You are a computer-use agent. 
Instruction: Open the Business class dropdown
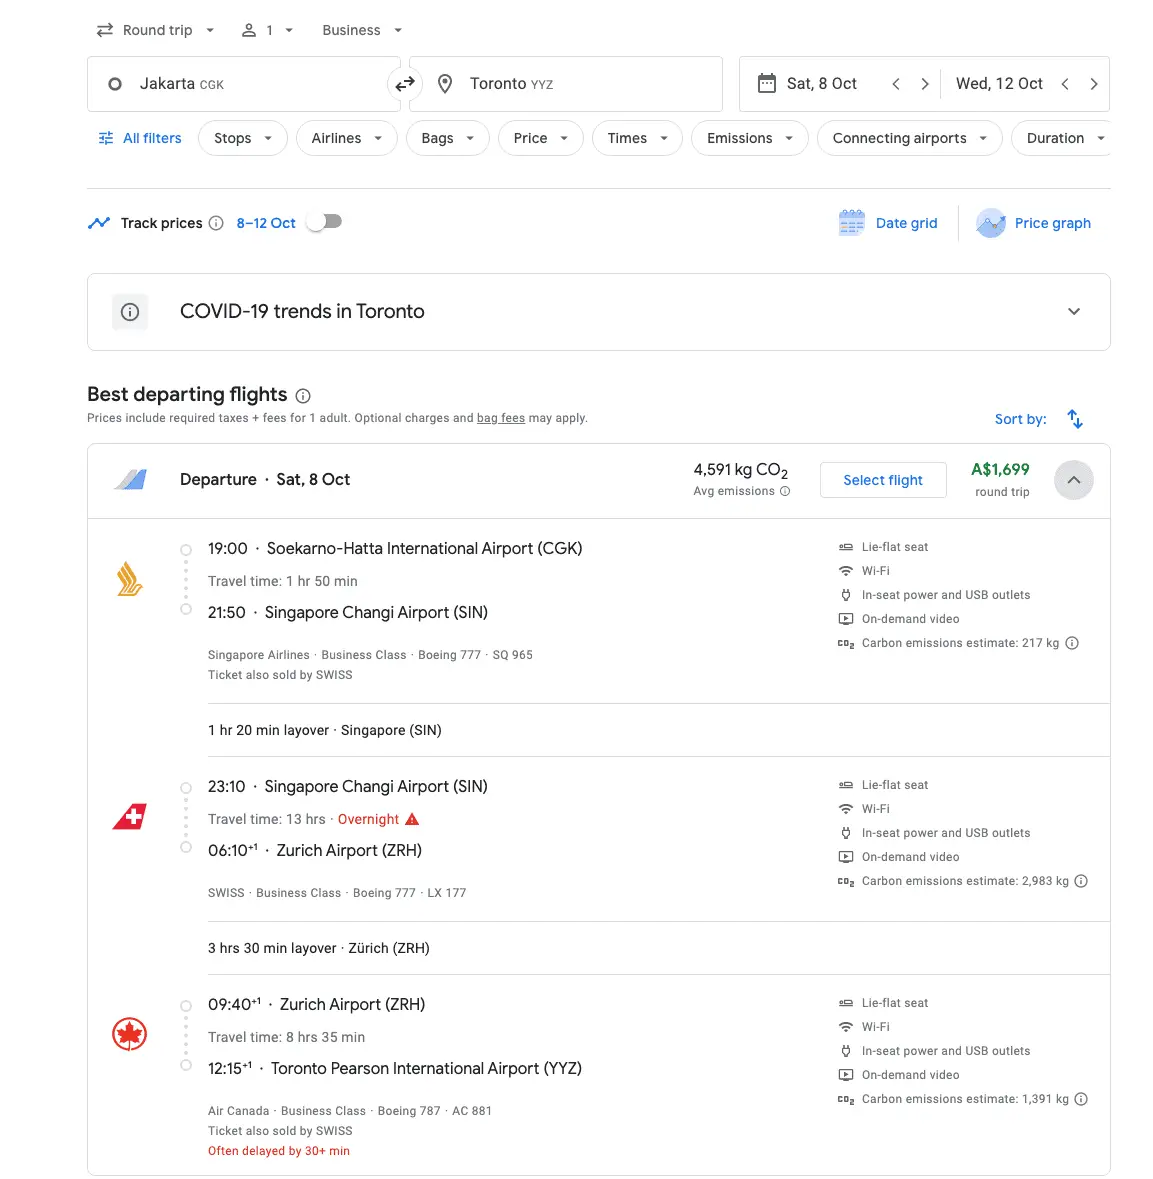point(362,30)
